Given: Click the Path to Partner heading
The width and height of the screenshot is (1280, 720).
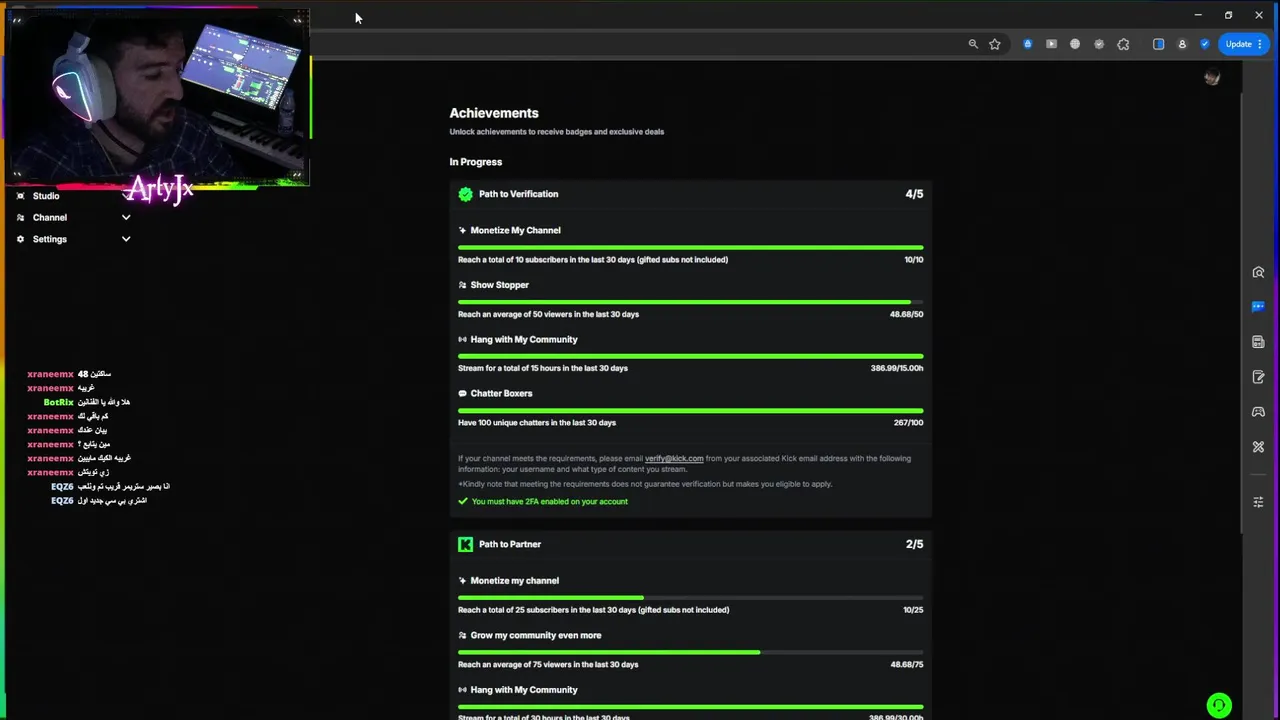Looking at the screenshot, I should (x=510, y=544).
